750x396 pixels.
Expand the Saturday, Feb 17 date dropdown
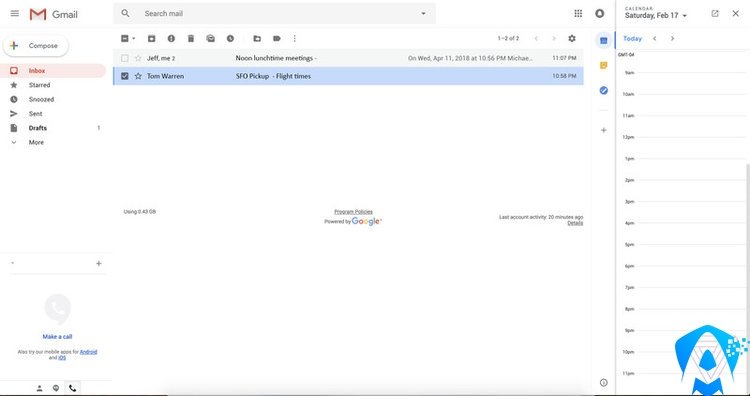click(x=685, y=16)
